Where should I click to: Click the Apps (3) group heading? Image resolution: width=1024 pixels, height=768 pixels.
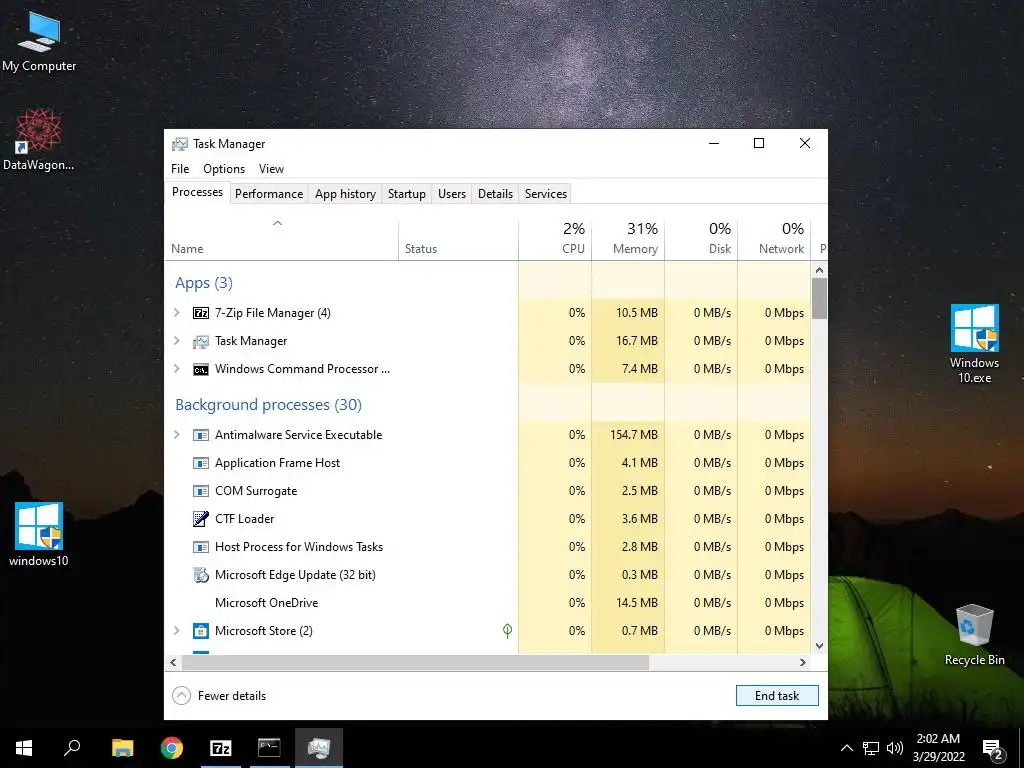pyautogui.click(x=204, y=283)
